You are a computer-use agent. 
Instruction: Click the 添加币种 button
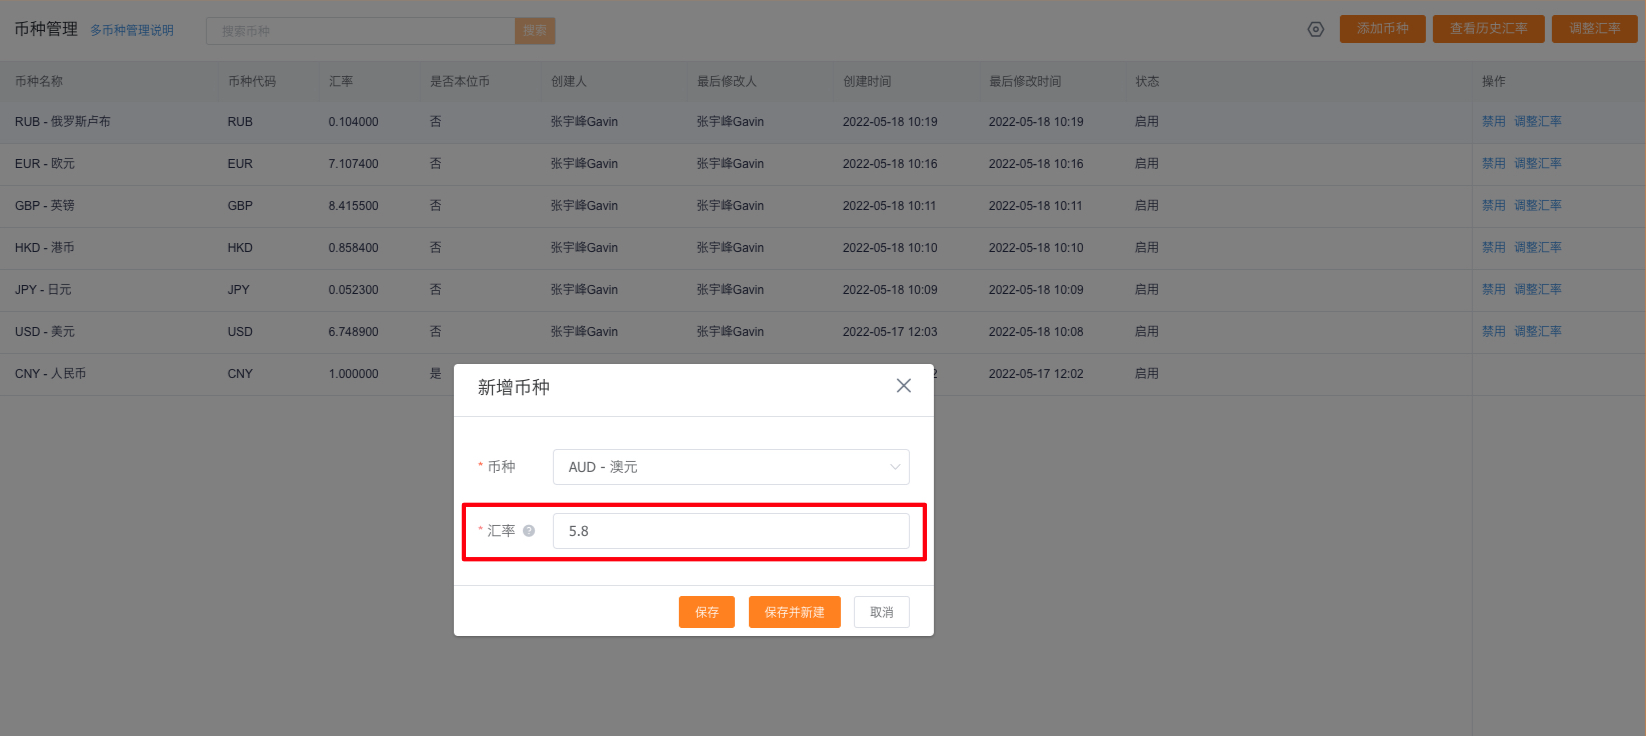click(x=1383, y=29)
